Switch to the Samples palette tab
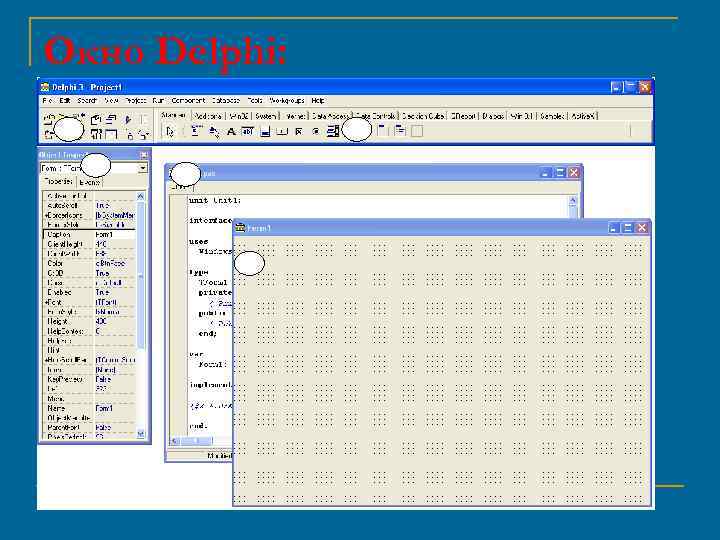The image size is (720, 540). tap(552, 116)
